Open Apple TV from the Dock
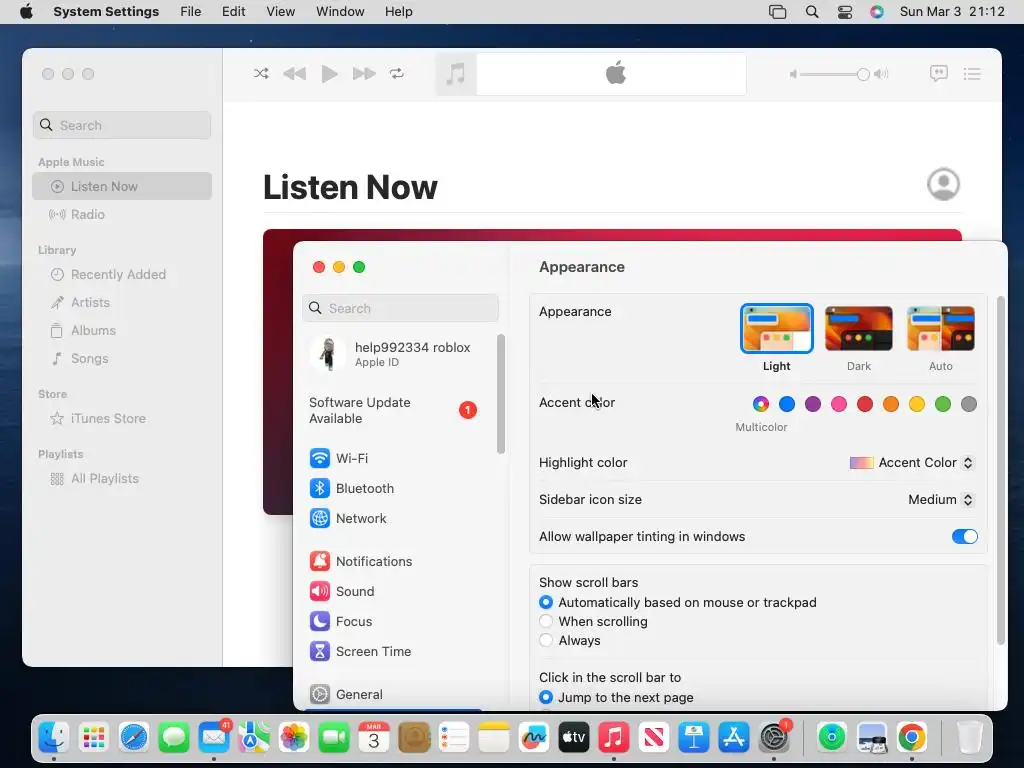The height and width of the screenshot is (768, 1024). tap(573, 737)
